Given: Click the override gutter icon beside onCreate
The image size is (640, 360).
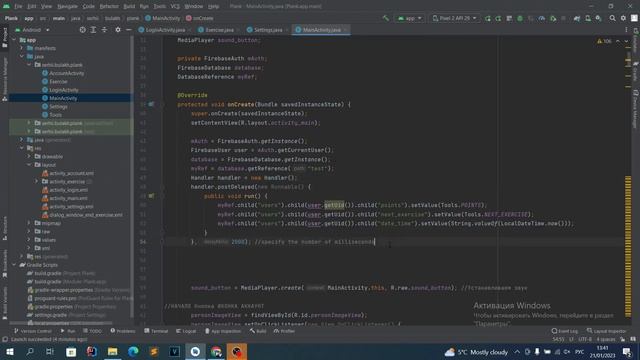Looking at the screenshot, I should [x=151, y=104].
